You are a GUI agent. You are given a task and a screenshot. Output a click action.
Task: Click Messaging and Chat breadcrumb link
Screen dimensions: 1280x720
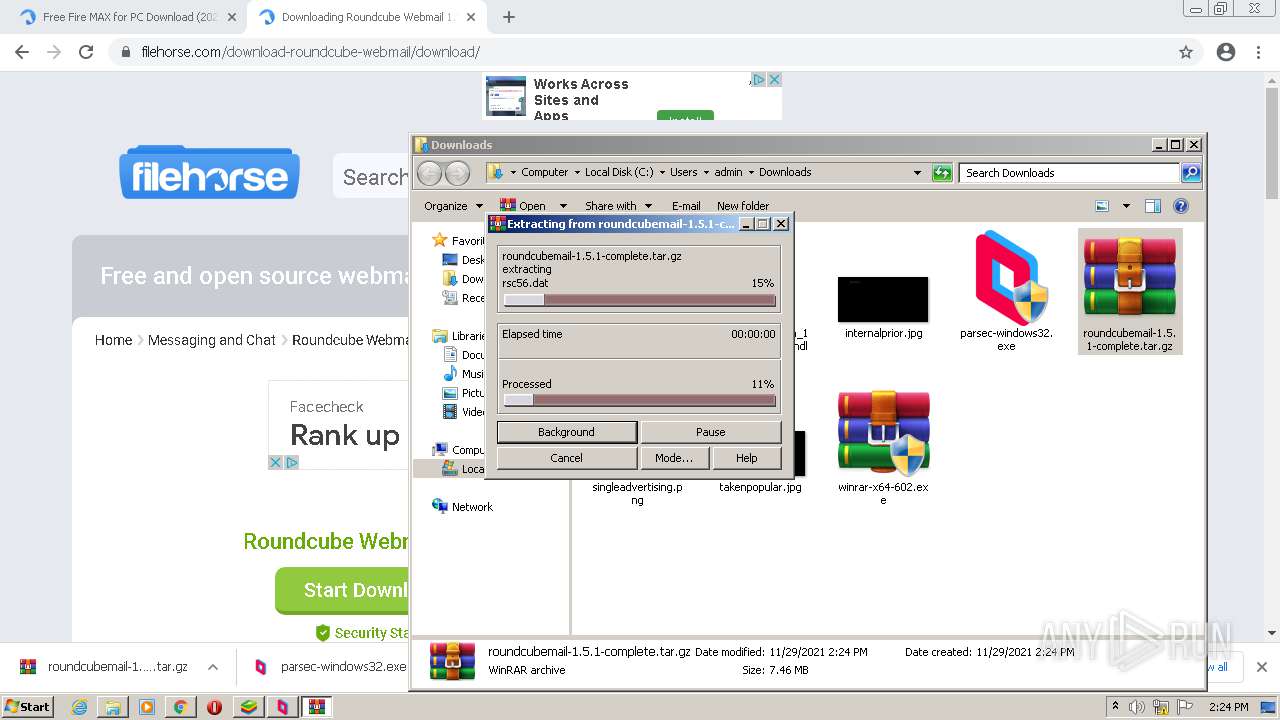pyautogui.click(x=211, y=340)
